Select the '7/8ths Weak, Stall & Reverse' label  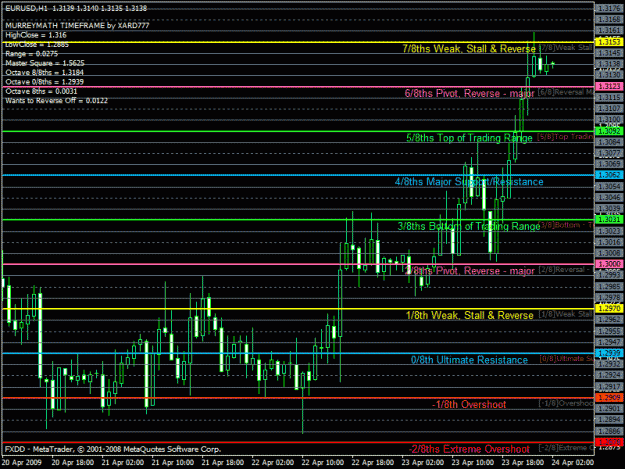click(x=469, y=49)
